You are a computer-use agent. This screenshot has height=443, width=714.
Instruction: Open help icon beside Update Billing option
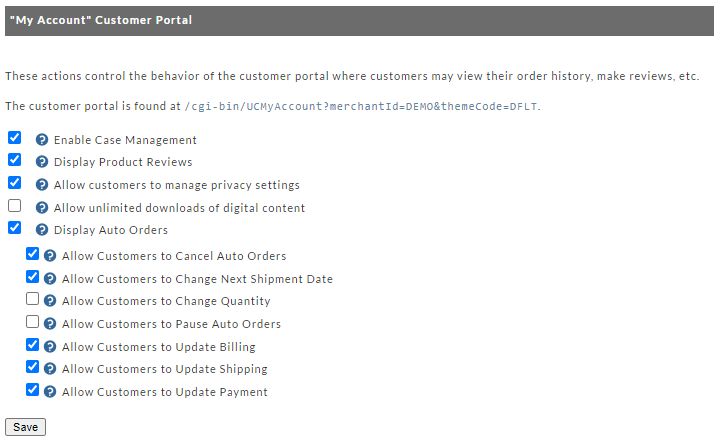coord(50,347)
